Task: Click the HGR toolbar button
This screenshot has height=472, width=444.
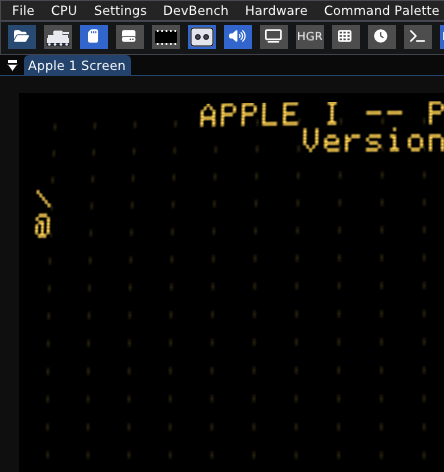Action: (310, 37)
